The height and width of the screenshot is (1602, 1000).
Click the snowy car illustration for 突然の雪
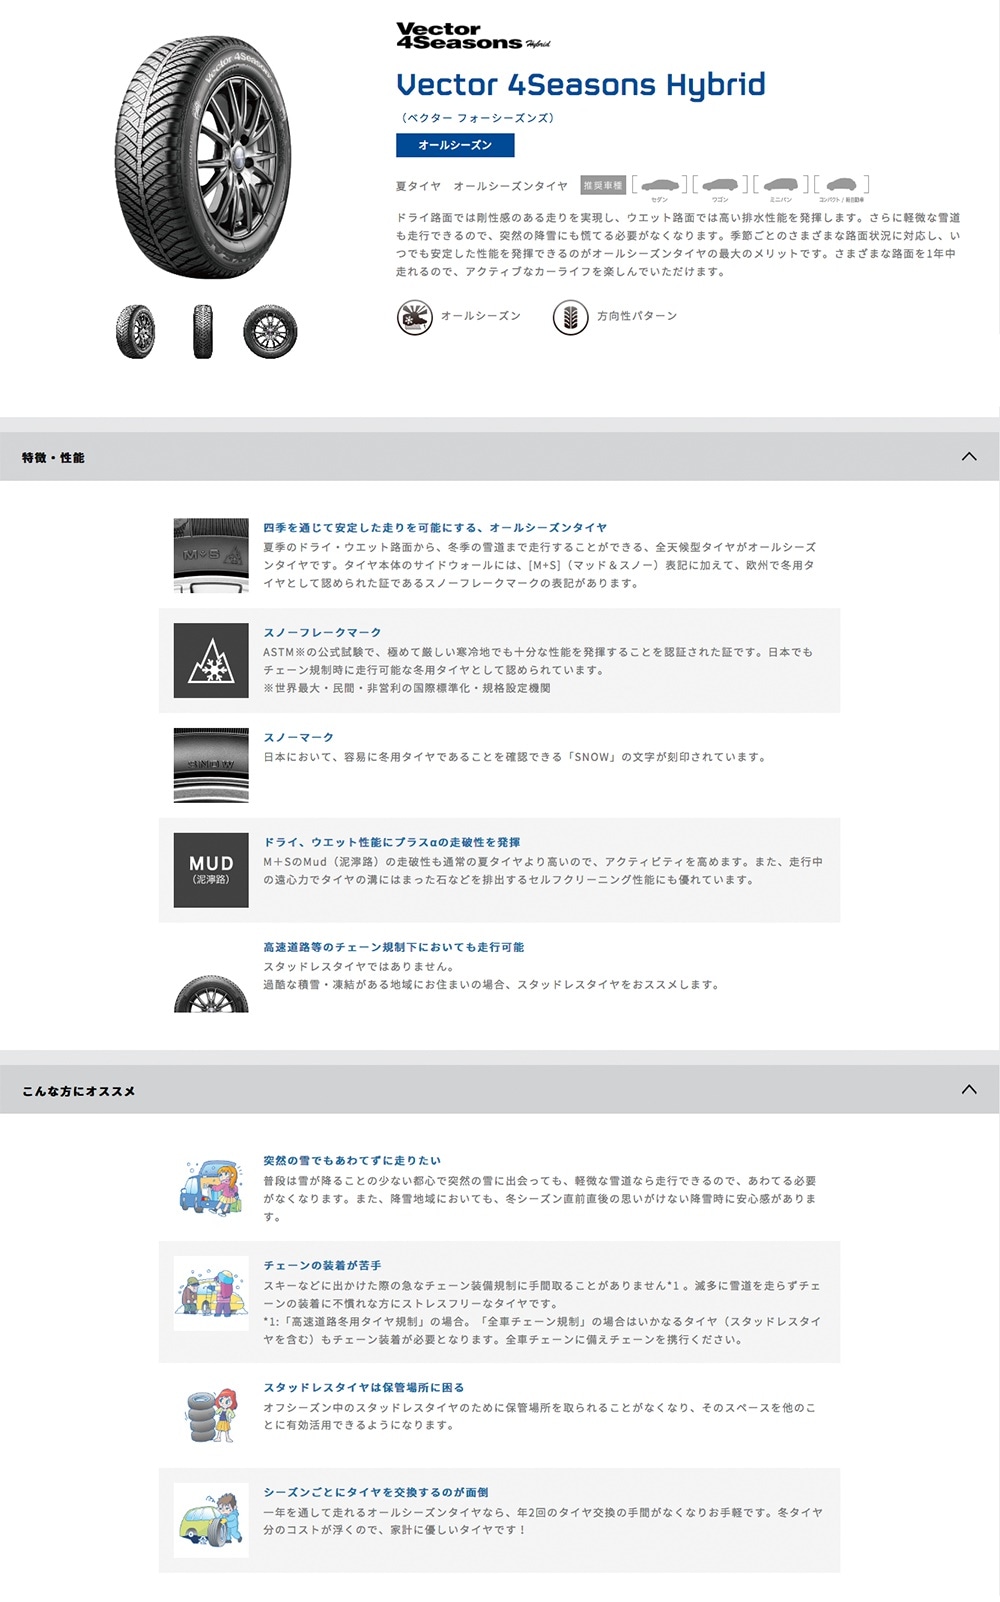[211, 1187]
